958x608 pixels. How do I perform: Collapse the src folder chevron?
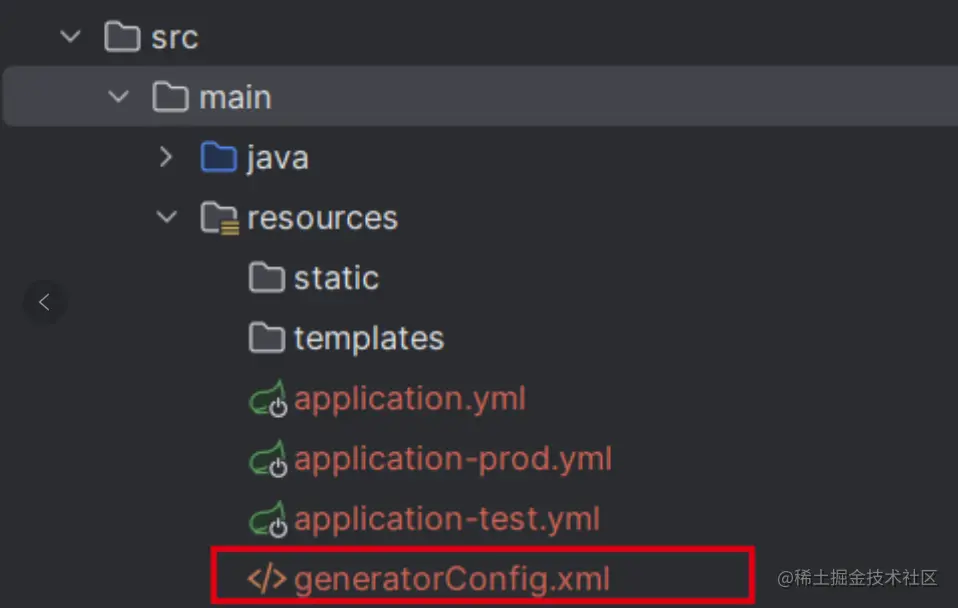click(70, 37)
